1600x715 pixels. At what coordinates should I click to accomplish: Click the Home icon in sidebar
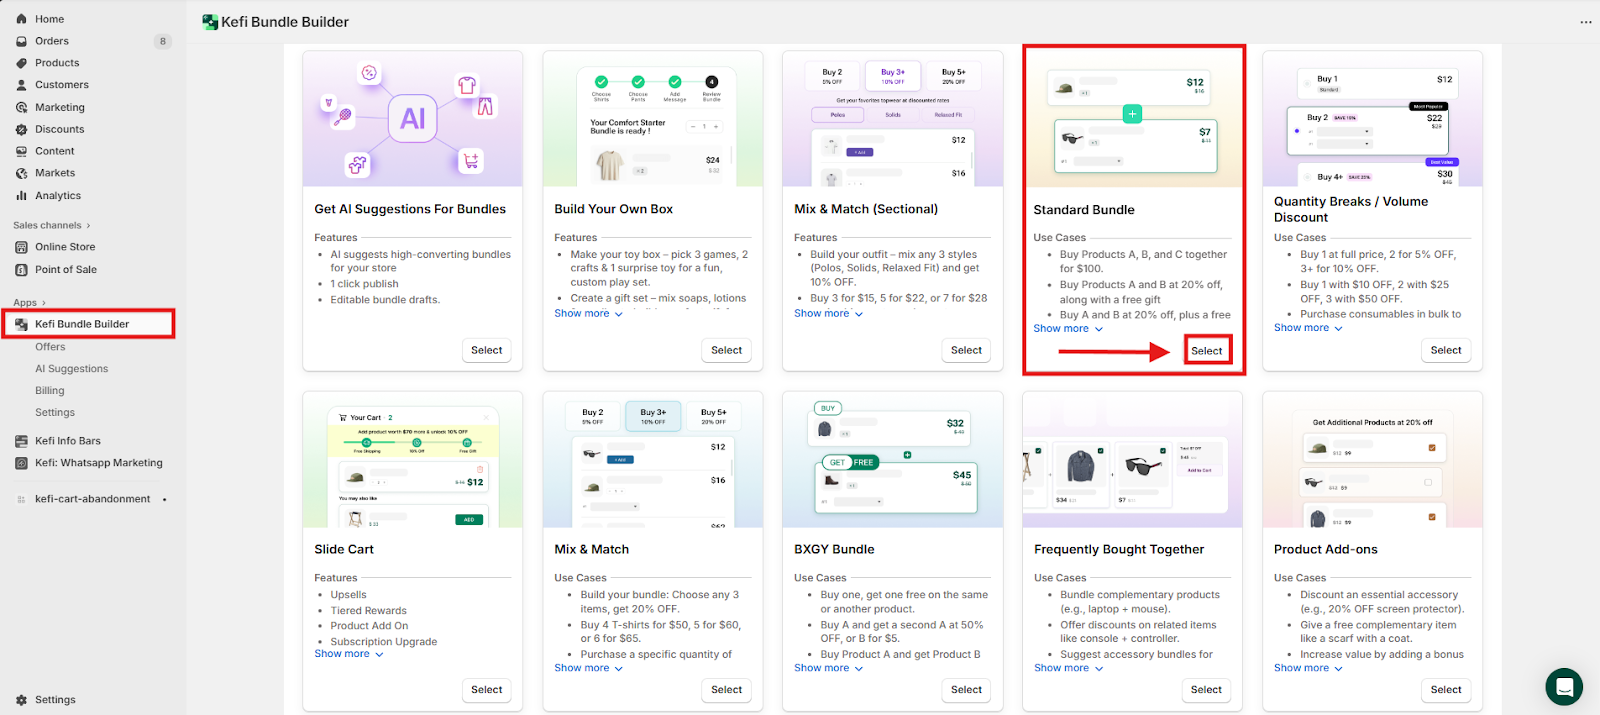21,19
